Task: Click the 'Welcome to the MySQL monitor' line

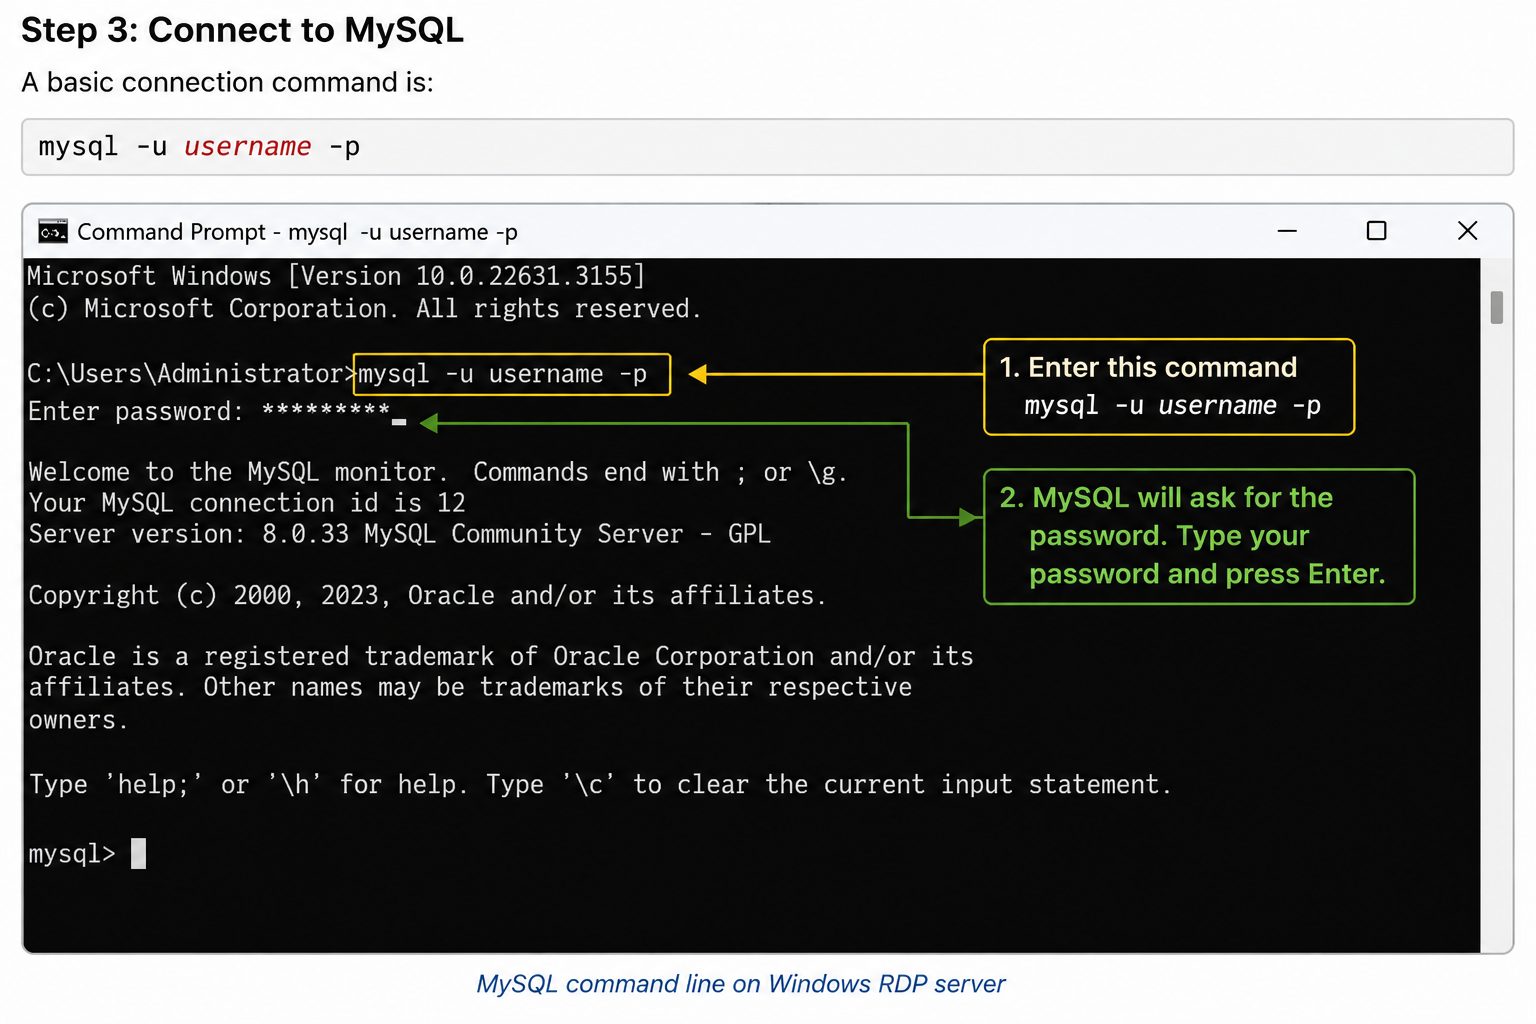Action: [x=438, y=472]
